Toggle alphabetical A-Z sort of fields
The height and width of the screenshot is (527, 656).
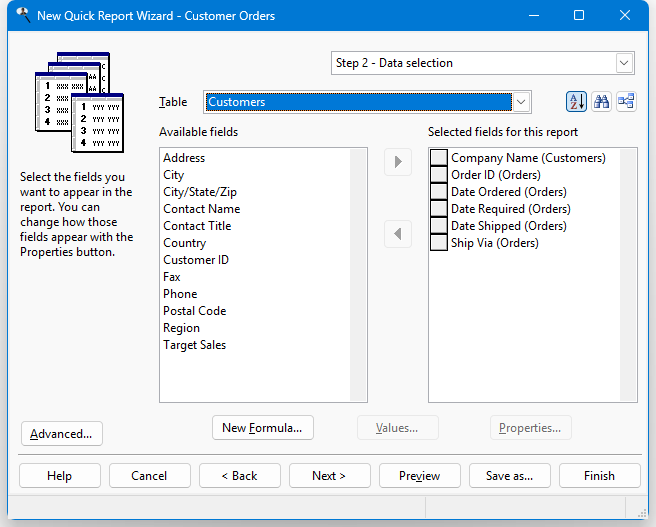click(x=576, y=102)
